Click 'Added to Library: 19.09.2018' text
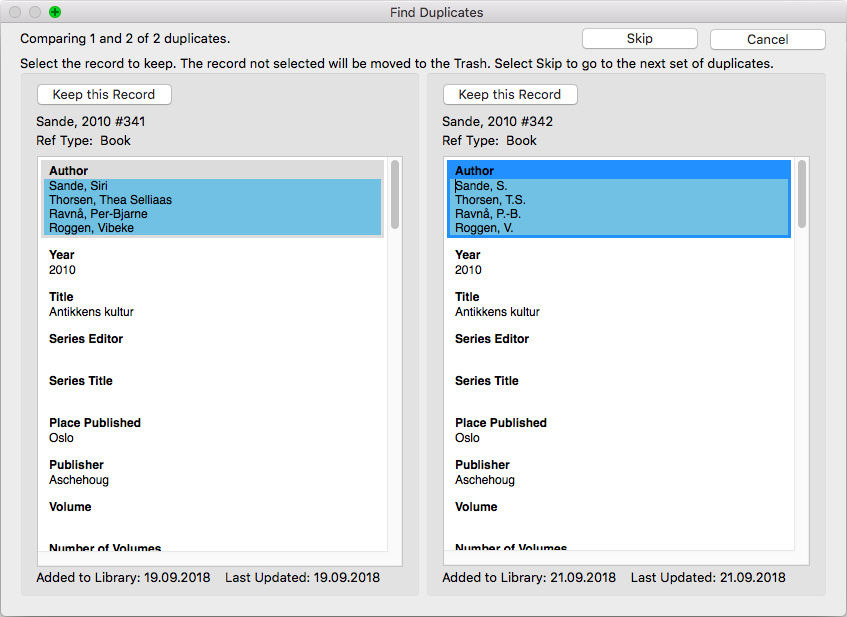Image resolution: width=847 pixels, height=617 pixels. (x=123, y=578)
